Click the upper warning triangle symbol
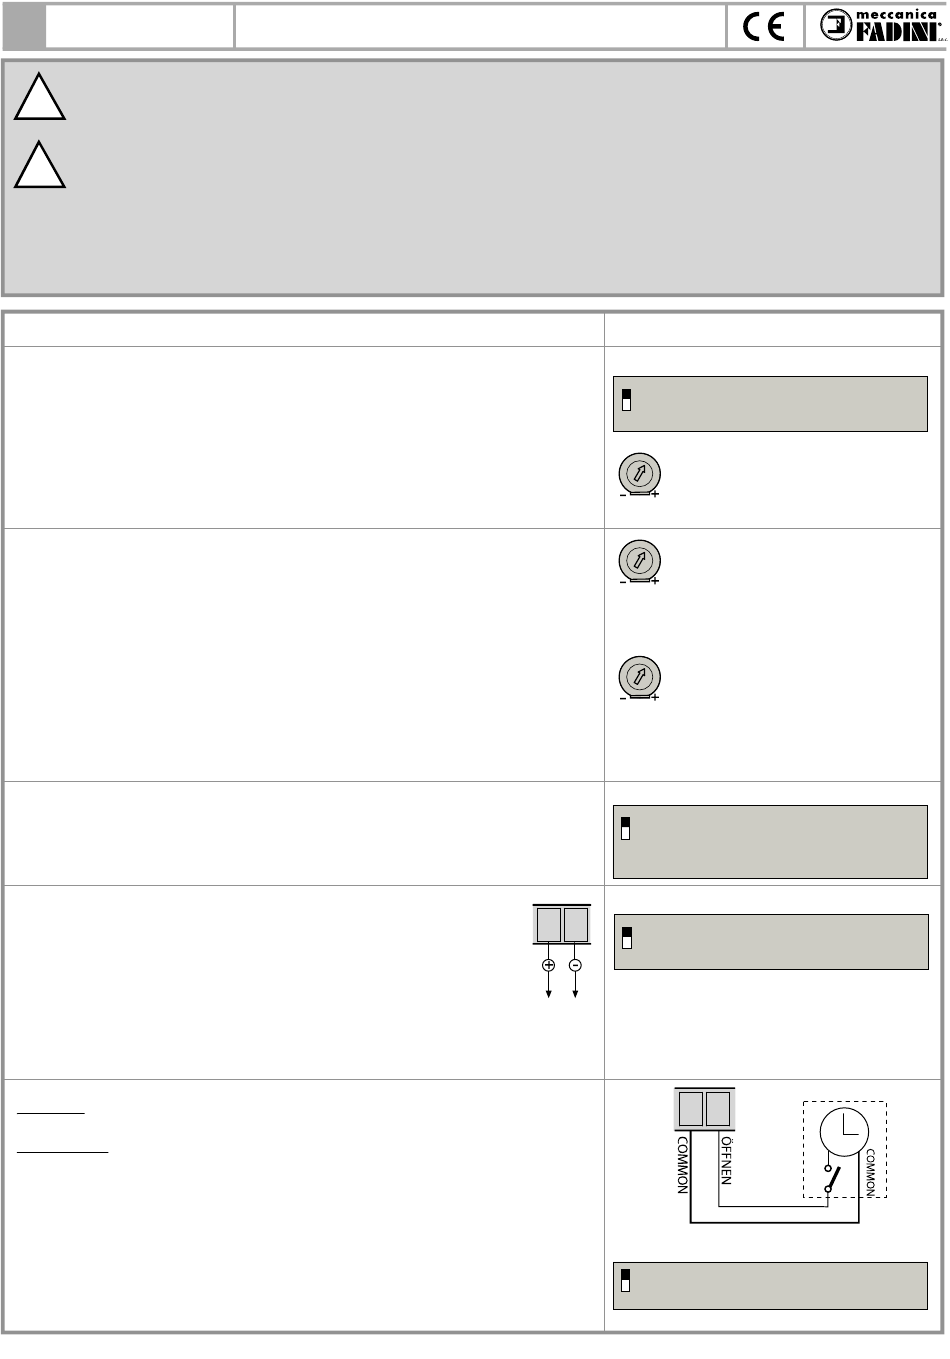Screen dimensions: 950x1359 click(40, 97)
